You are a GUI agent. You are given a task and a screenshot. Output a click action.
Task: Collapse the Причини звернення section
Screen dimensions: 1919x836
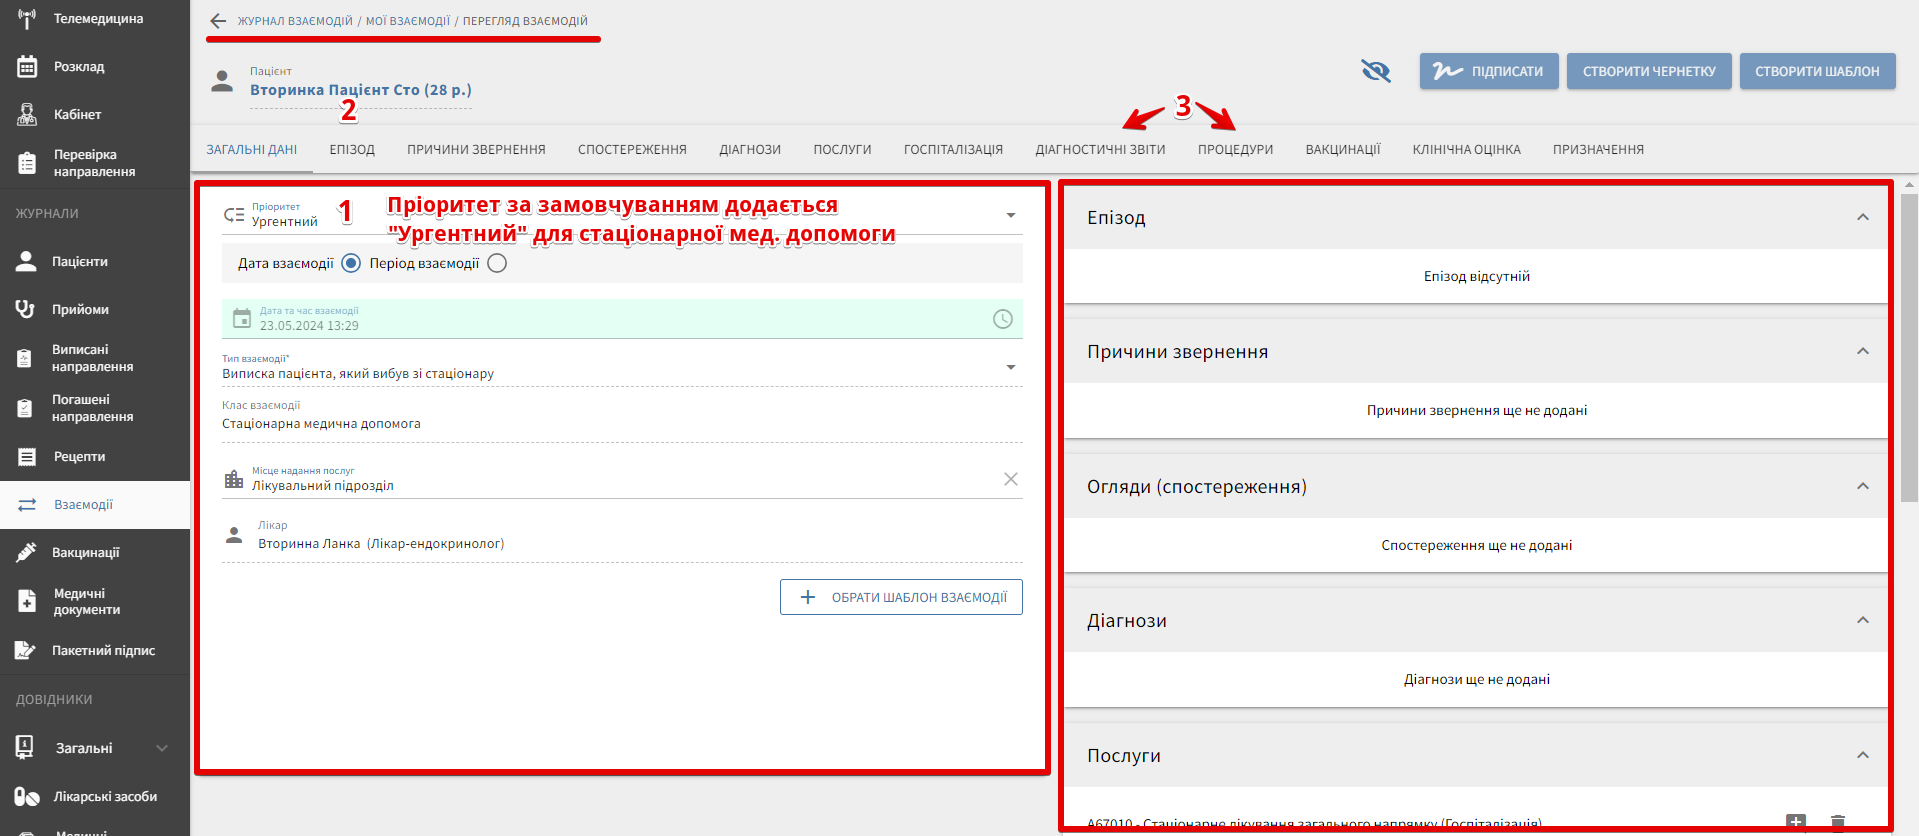[1862, 352]
